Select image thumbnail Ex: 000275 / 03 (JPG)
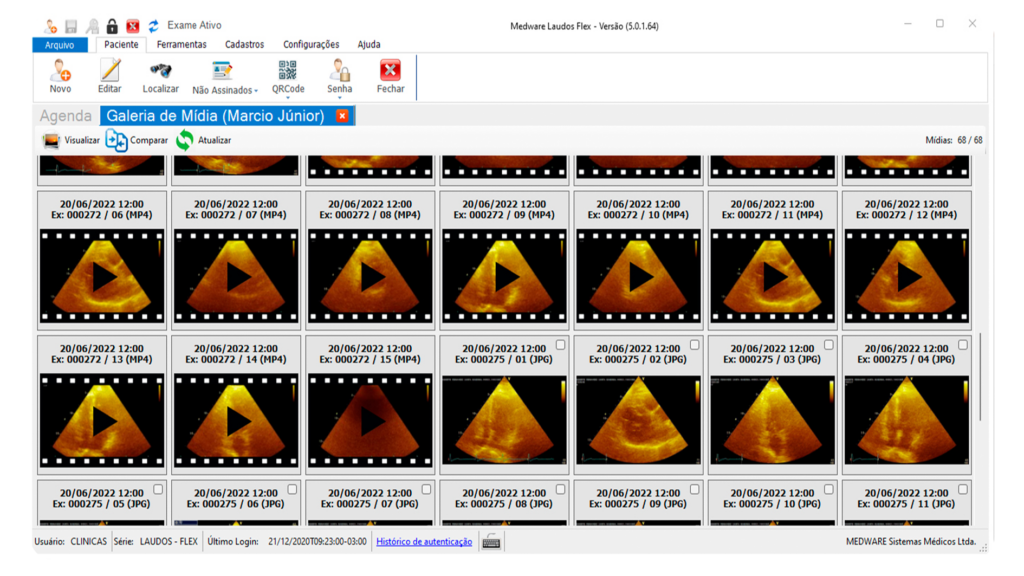This screenshot has height=576, width=1024. tap(773, 421)
